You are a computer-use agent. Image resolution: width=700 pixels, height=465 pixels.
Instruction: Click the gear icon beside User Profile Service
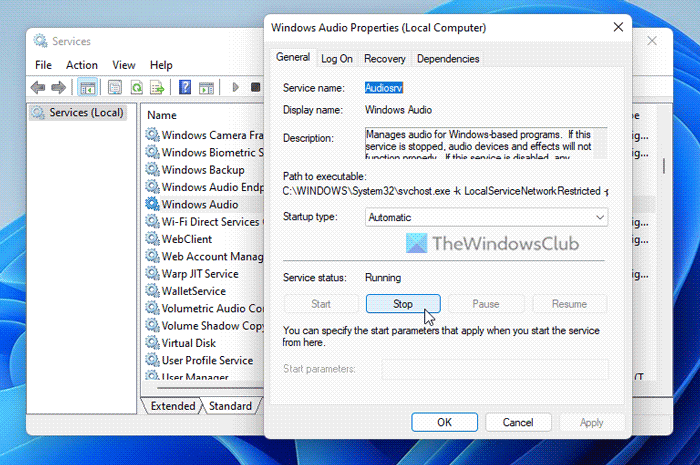pyautogui.click(x=152, y=360)
